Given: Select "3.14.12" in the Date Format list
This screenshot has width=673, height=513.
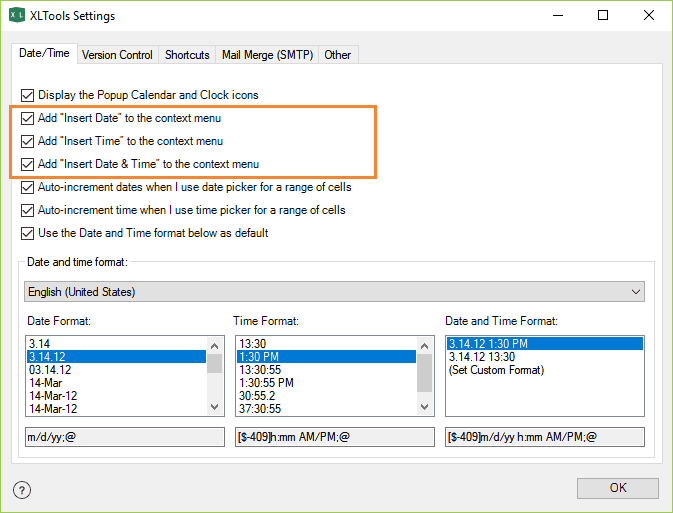Looking at the screenshot, I should pyautogui.click(x=116, y=357).
